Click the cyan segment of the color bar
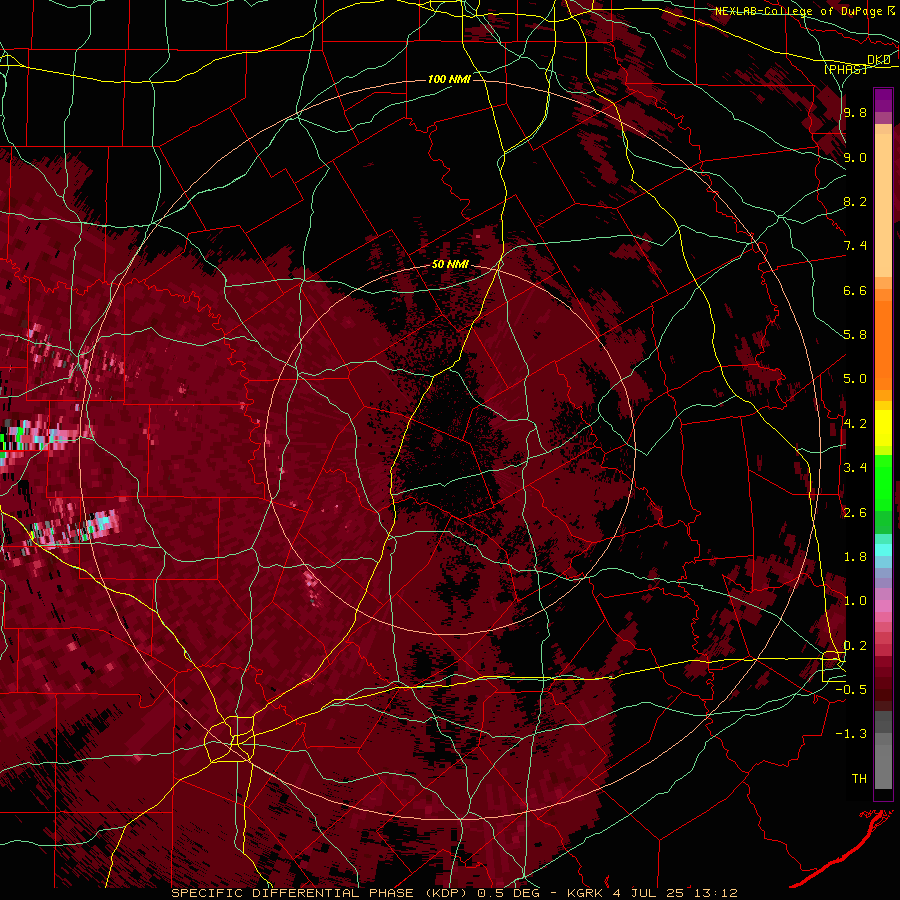The image size is (900, 900). (x=883, y=550)
